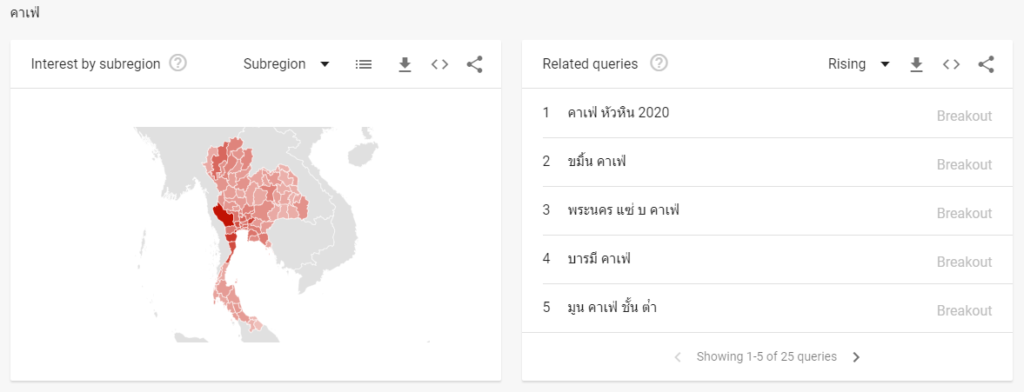1024x392 pixels.
Task: Select query พระนคร แซ่ บ คาเฟ่
Action: [767, 211]
